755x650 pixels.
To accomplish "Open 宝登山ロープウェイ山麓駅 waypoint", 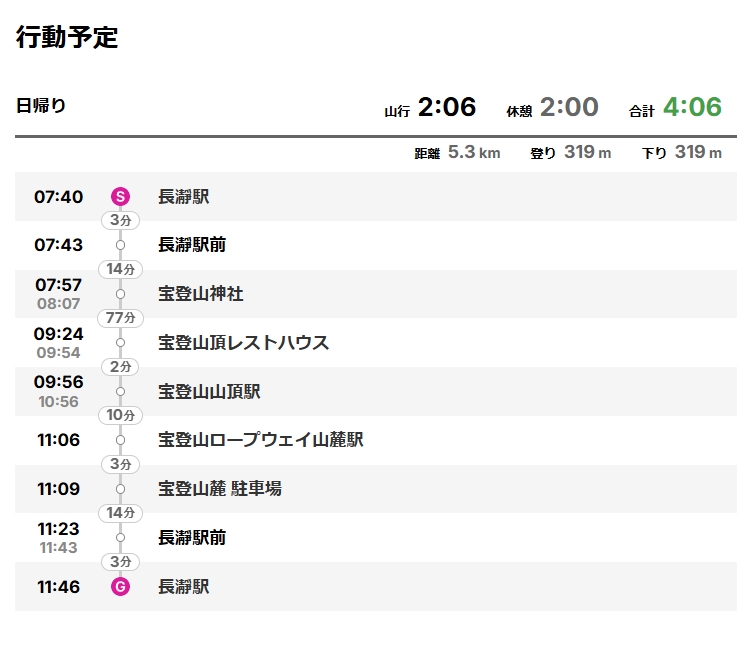I will pyautogui.click(x=260, y=440).
